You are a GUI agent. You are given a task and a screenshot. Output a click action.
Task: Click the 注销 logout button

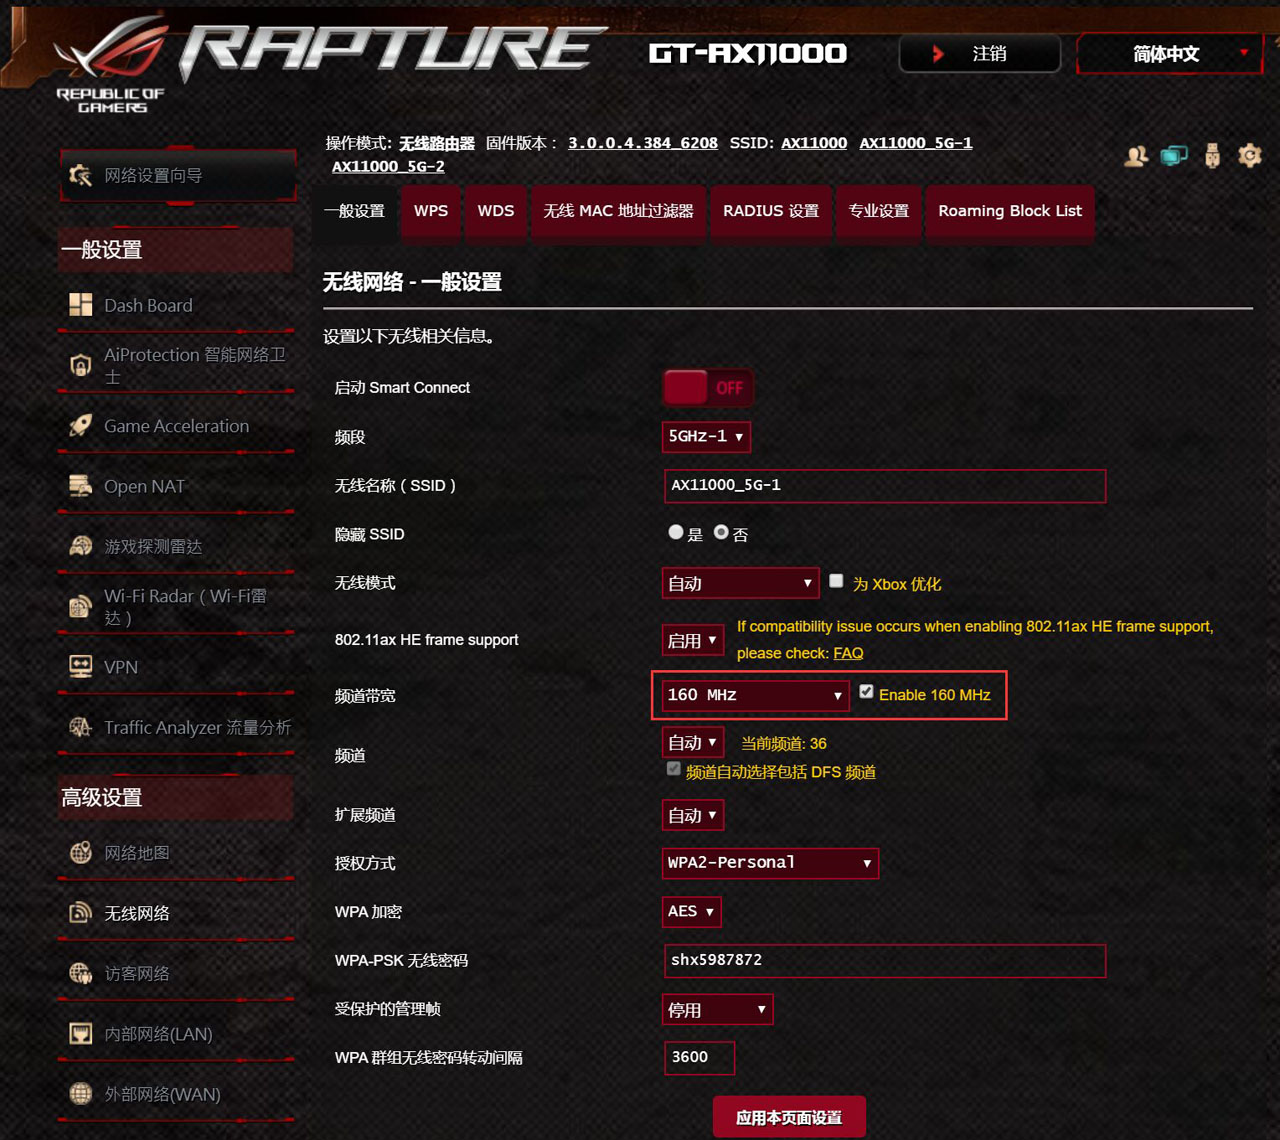tap(980, 54)
